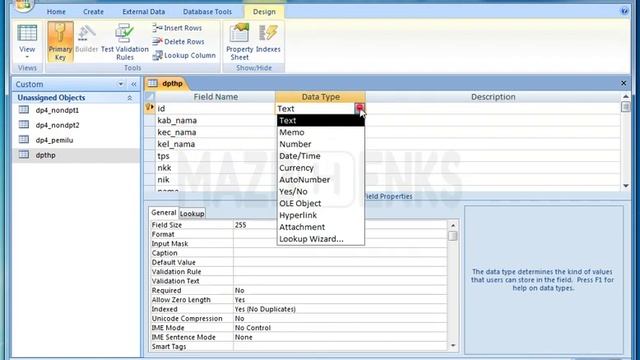640x360 pixels.
Task: Click Delete Rows in Tools group
Action: pos(178,42)
